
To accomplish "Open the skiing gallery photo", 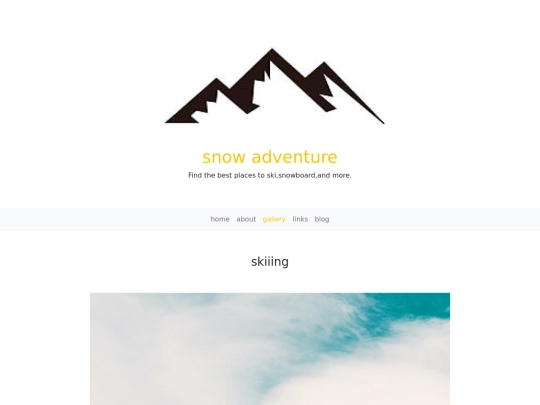I will [270, 349].
